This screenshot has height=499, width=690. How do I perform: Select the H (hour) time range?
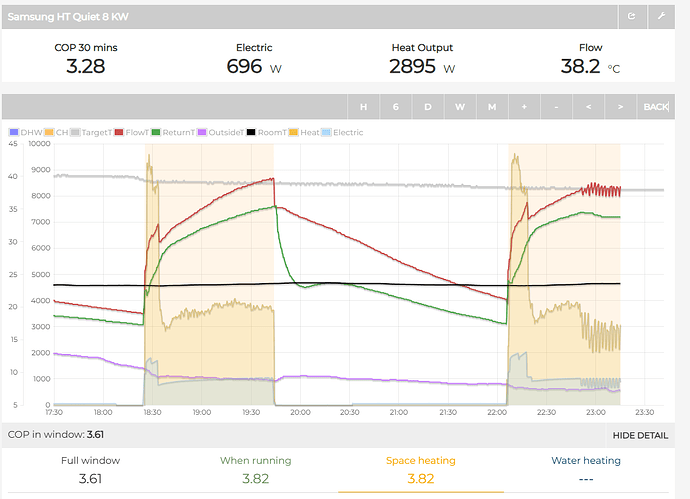(363, 107)
